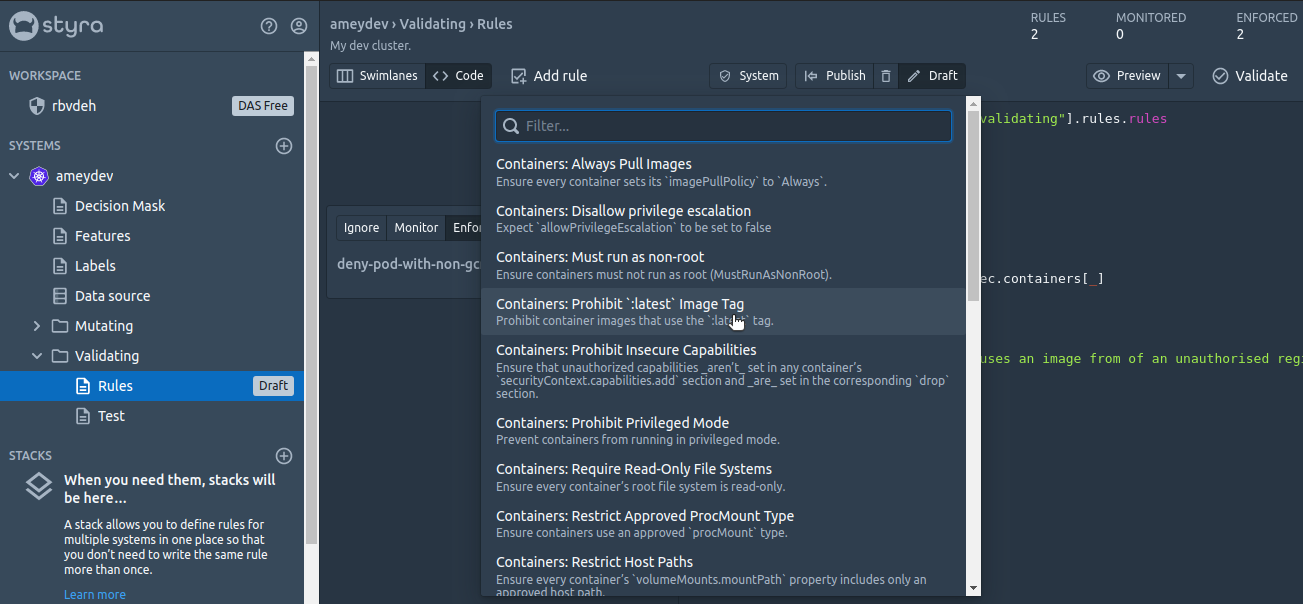Click the add stack plus icon
Viewport: 1303px width, 604px height.
point(284,456)
